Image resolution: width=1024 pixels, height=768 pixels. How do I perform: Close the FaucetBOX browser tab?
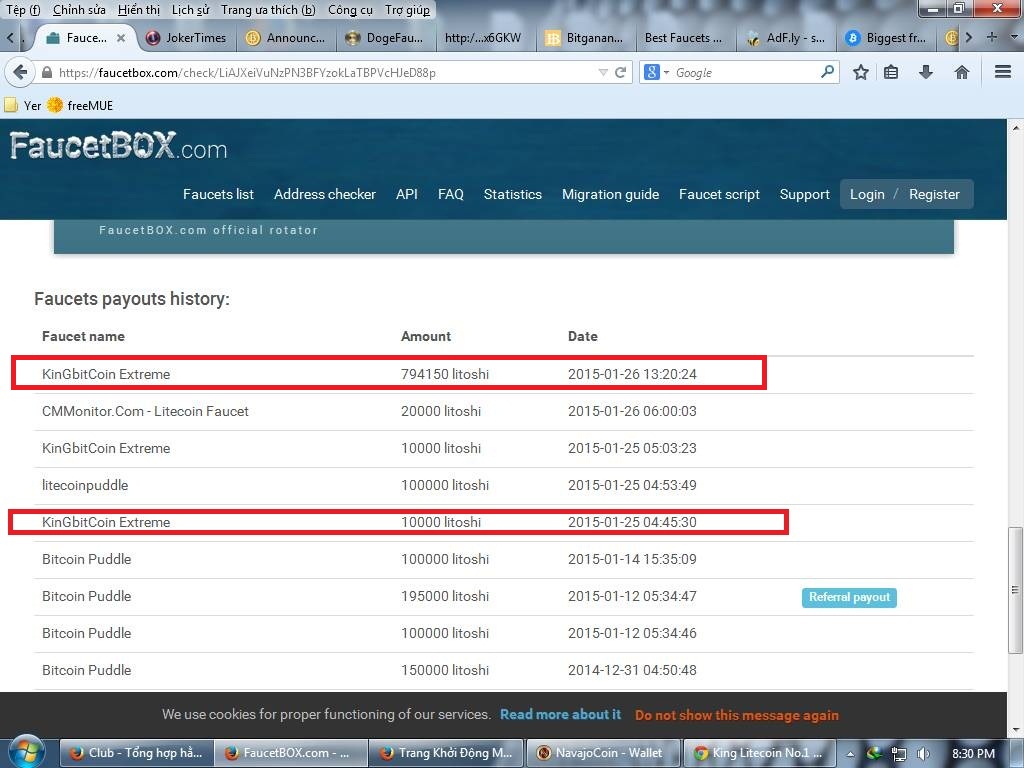click(121, 38)
